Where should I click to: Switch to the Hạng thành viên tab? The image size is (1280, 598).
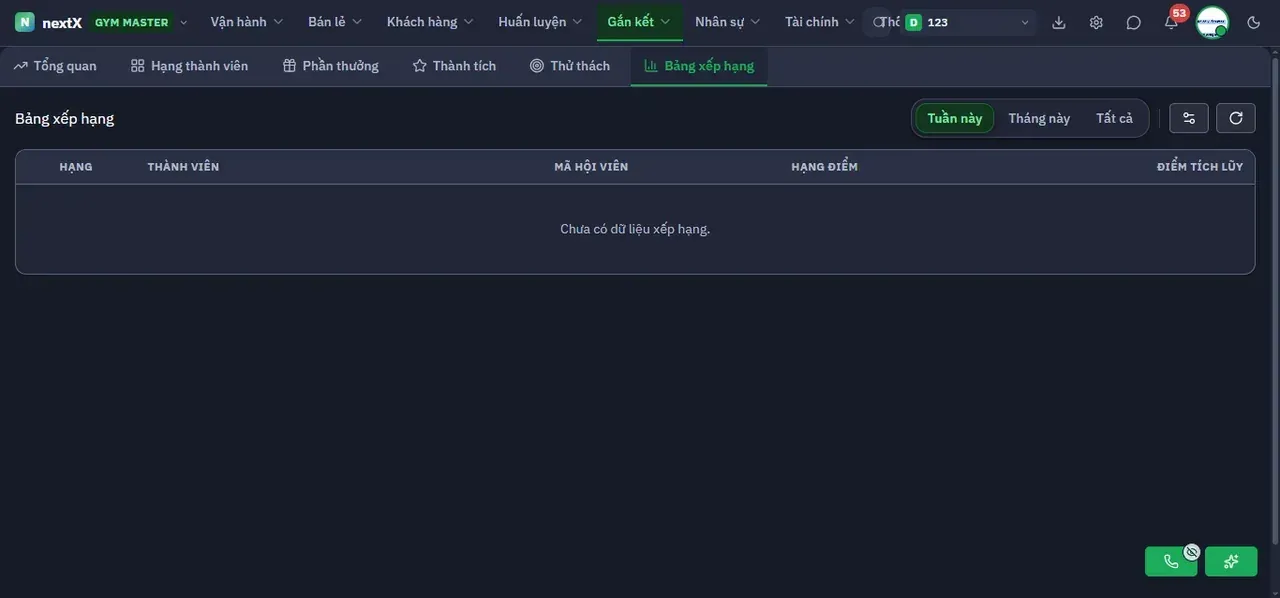189,66
